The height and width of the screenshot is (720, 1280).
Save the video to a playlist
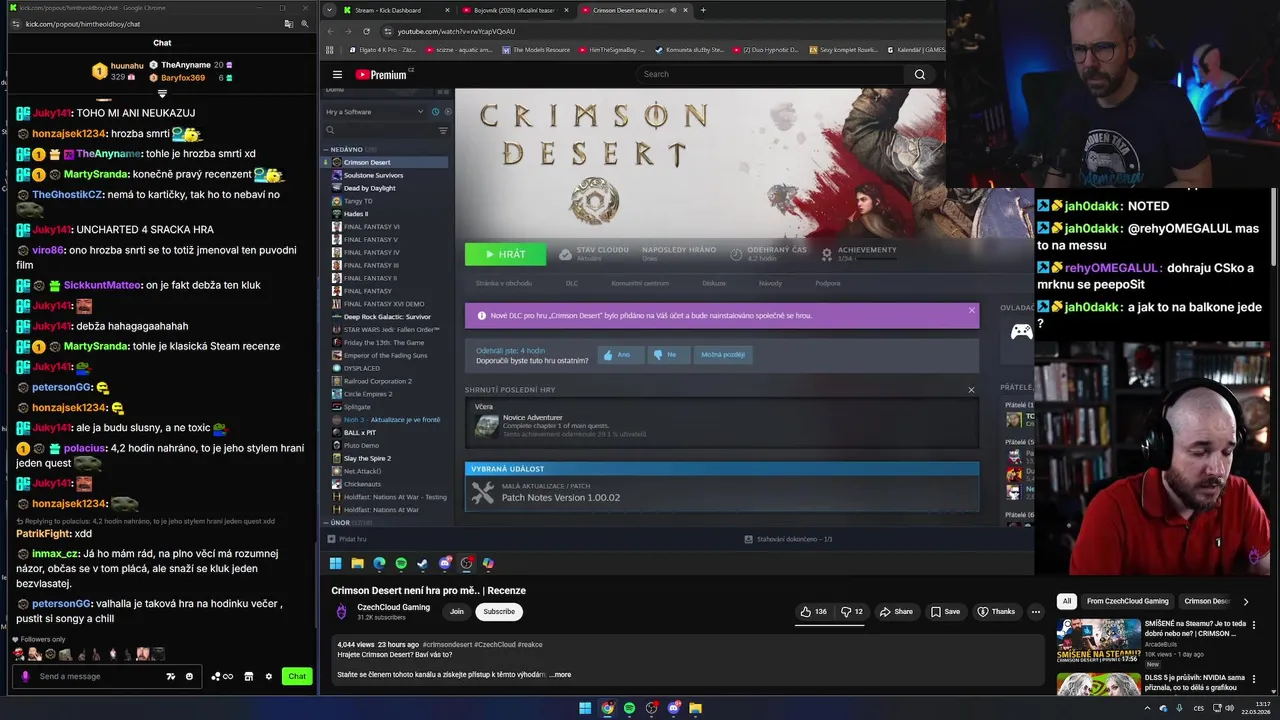(945, 611)
